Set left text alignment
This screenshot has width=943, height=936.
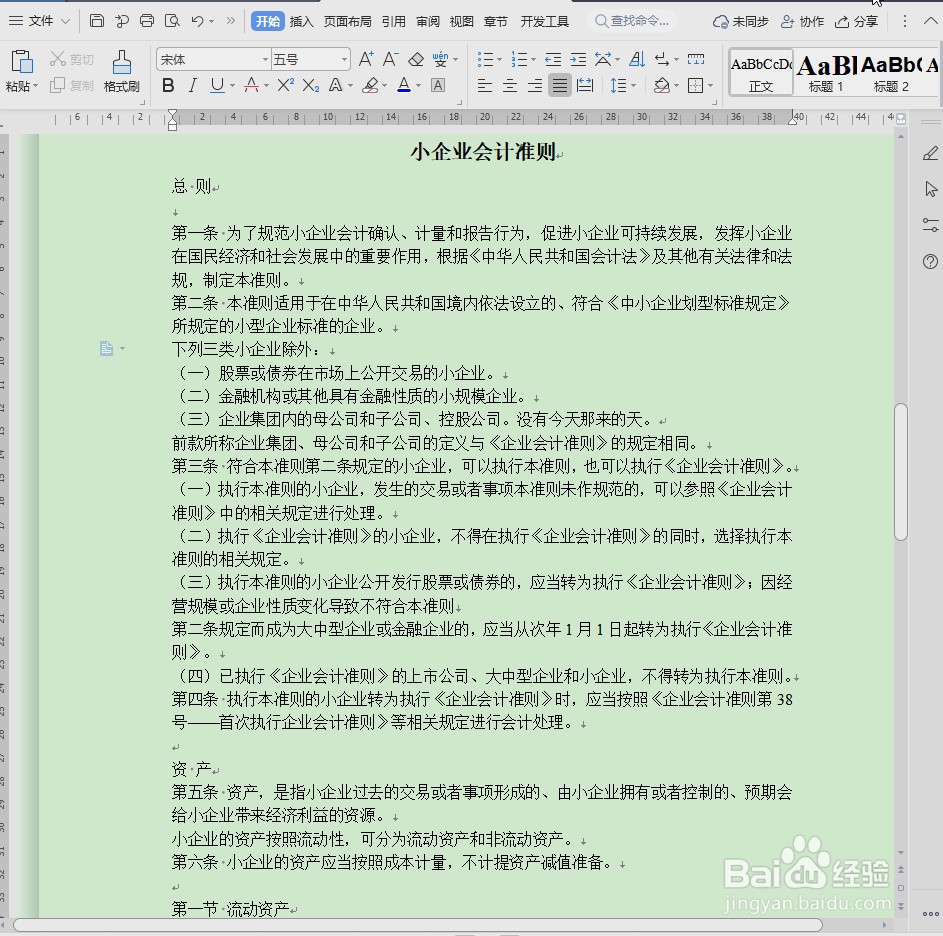click(485, 85)
